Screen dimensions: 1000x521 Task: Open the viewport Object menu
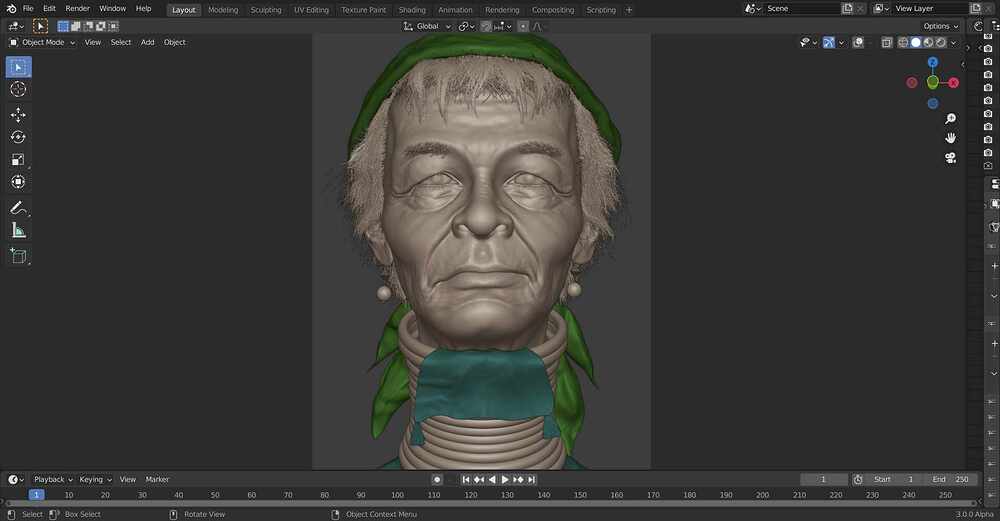click(175, 42)
